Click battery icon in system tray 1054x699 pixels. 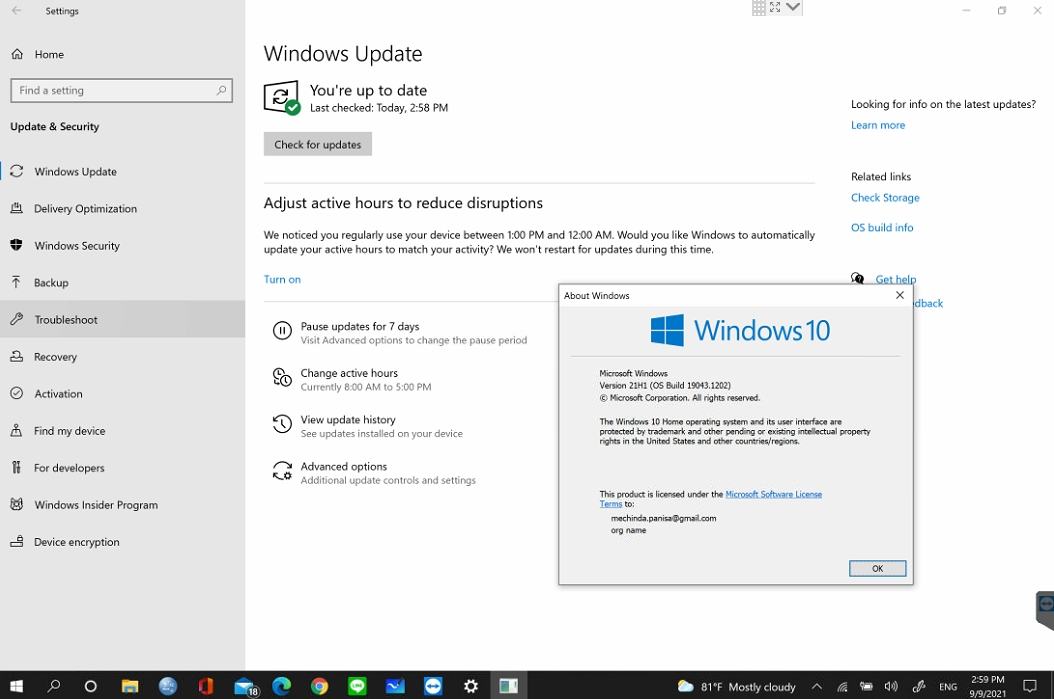point(866,686)
